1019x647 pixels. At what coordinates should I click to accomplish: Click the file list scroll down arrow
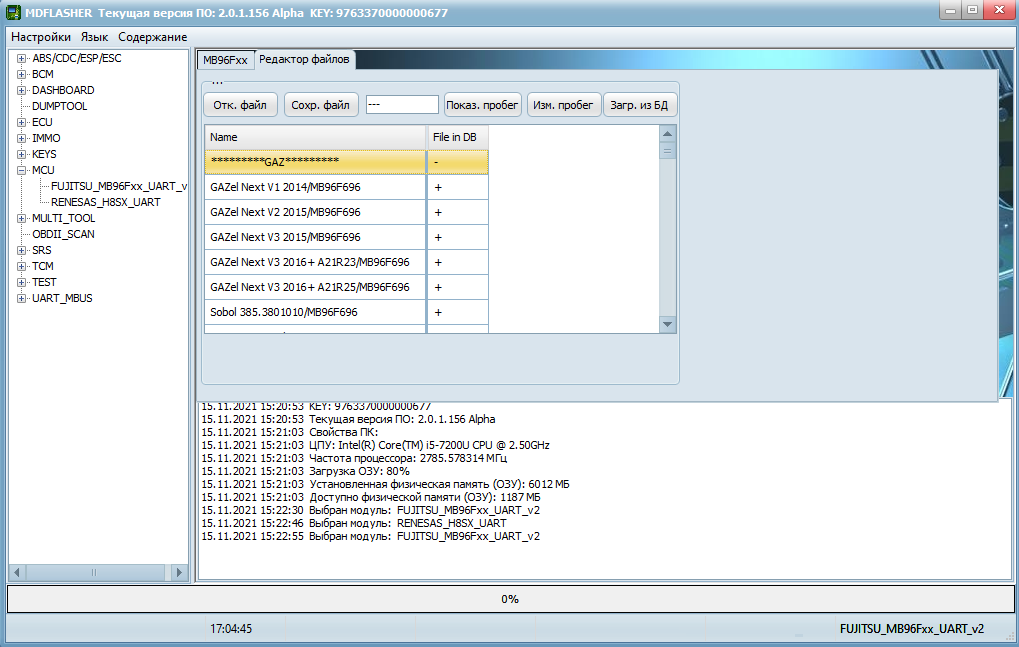[667, 324]
